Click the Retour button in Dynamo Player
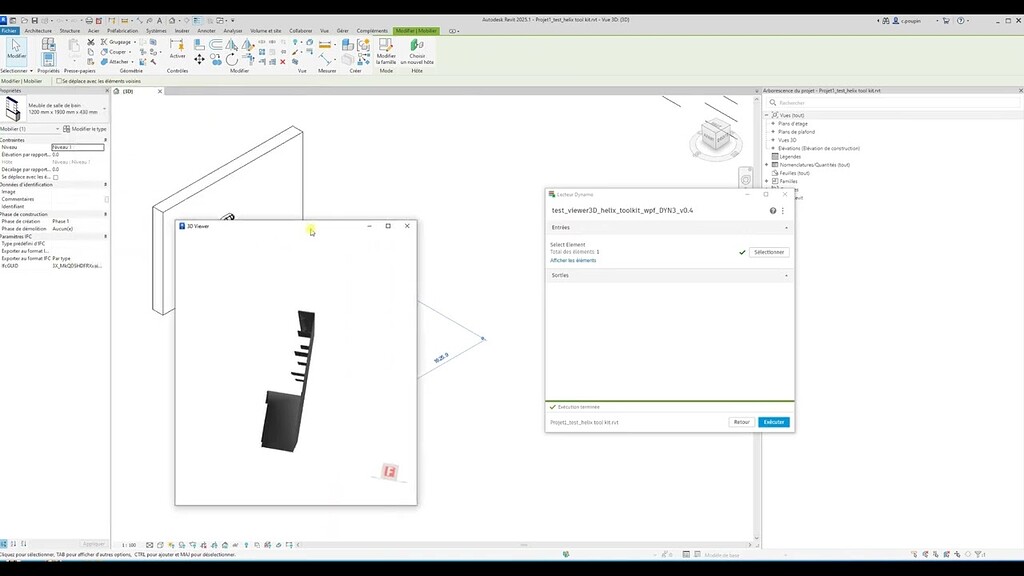This screenshot has width=1024, height=576. [742, 423]
